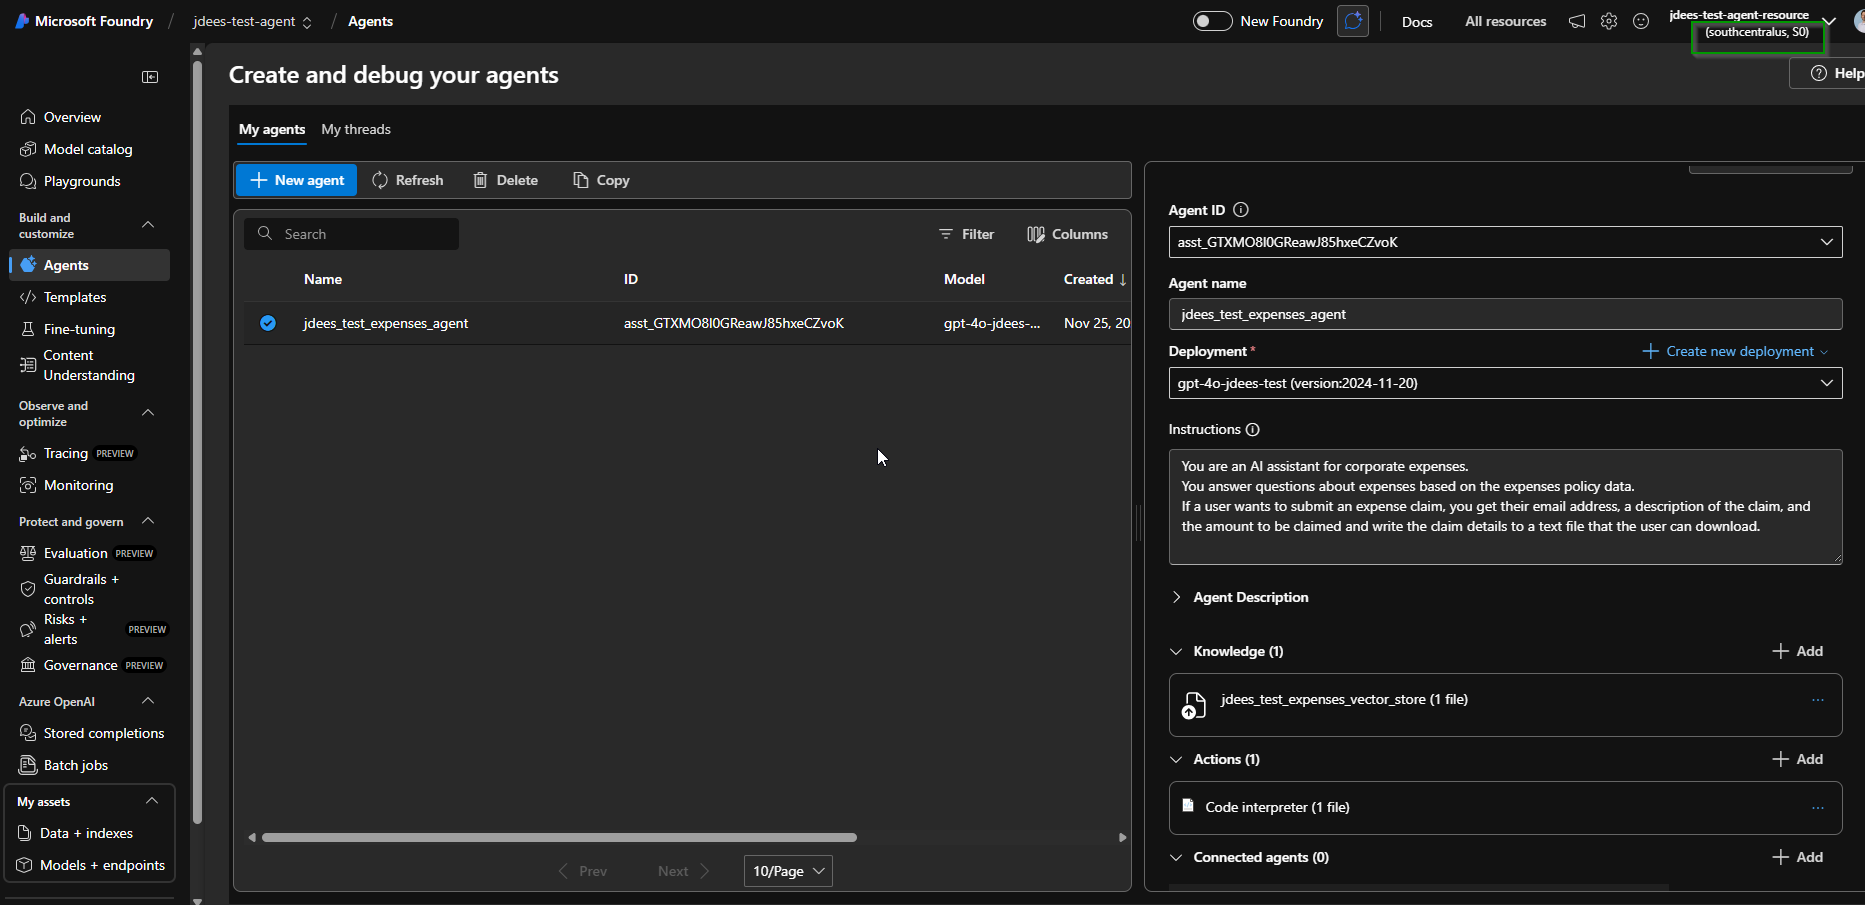Click the Batch jobs icon

point(28,765)
